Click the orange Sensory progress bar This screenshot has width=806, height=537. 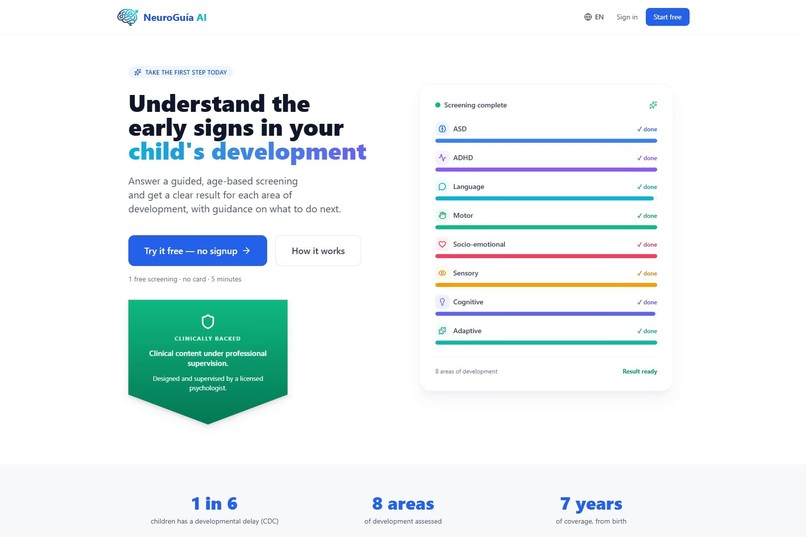(x=546, y=285)
